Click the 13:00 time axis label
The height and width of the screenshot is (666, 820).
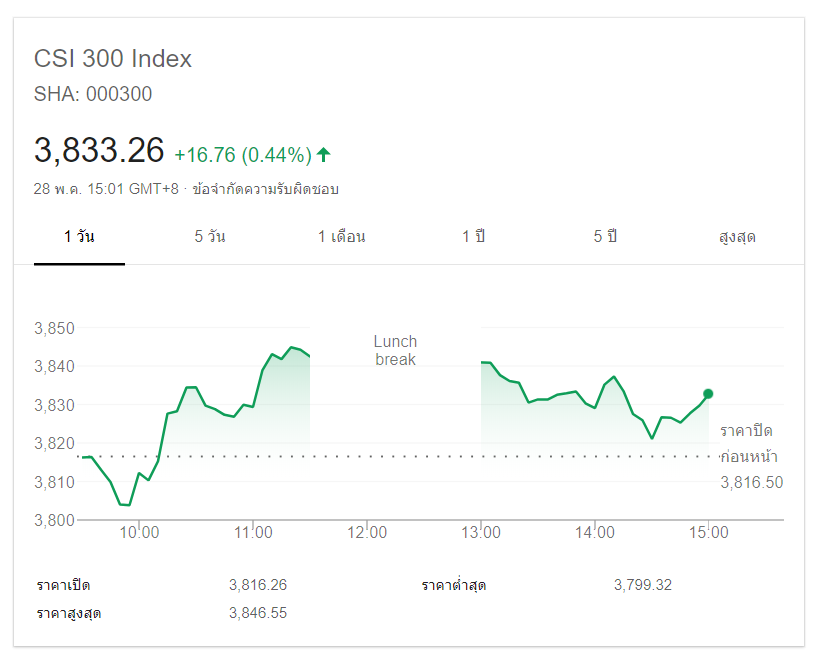point(481,533)
